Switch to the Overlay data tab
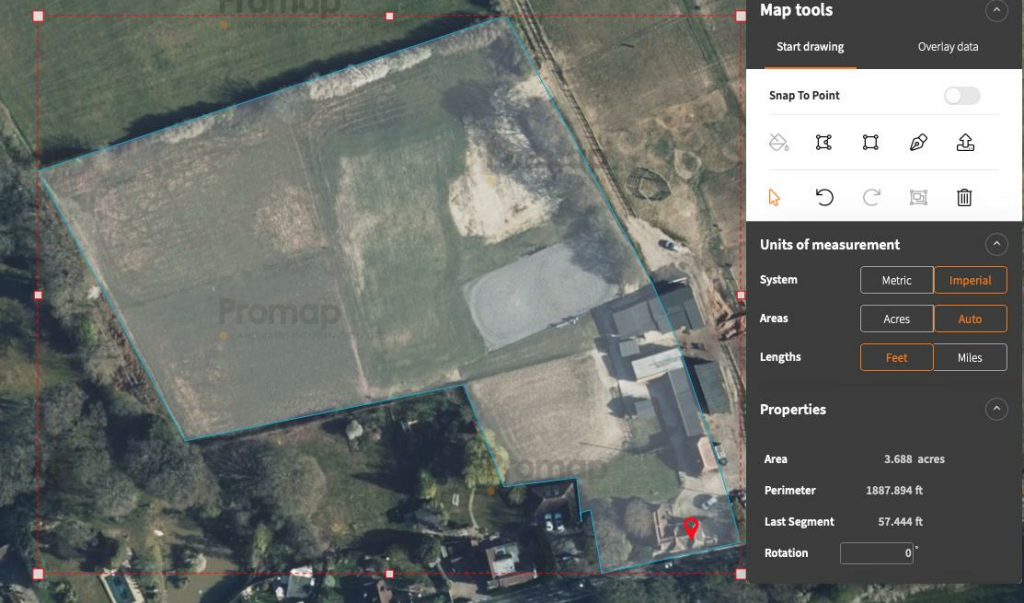The image size is (1024, 603). 947,46
